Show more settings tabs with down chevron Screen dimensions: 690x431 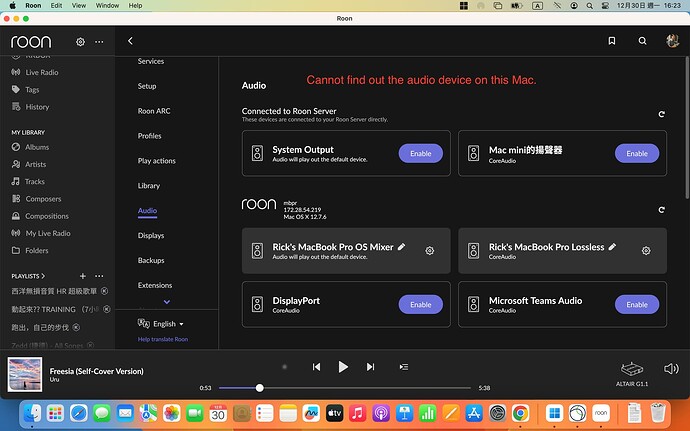pos(167,302)
